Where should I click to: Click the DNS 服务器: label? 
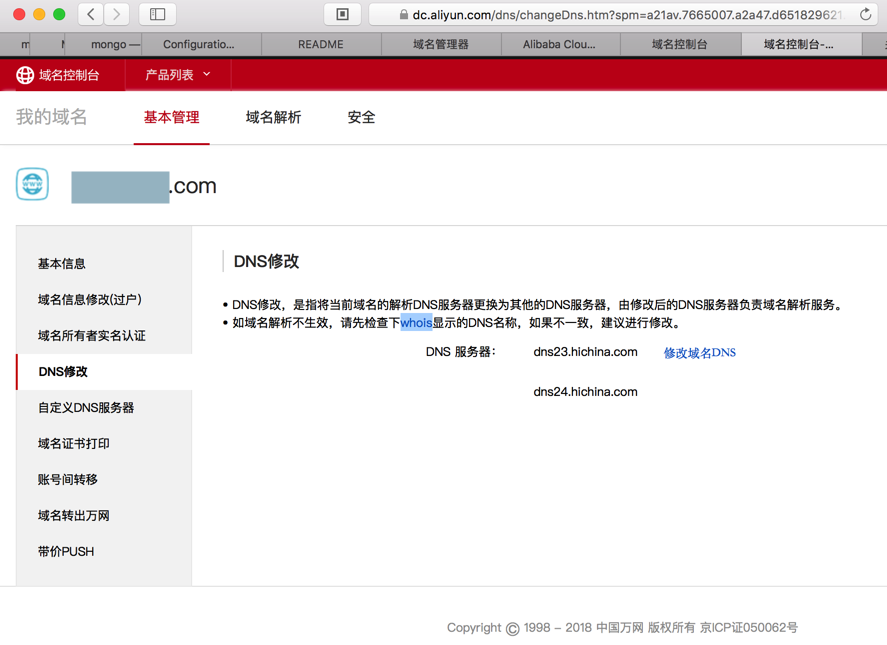click(x=460, y=352)
